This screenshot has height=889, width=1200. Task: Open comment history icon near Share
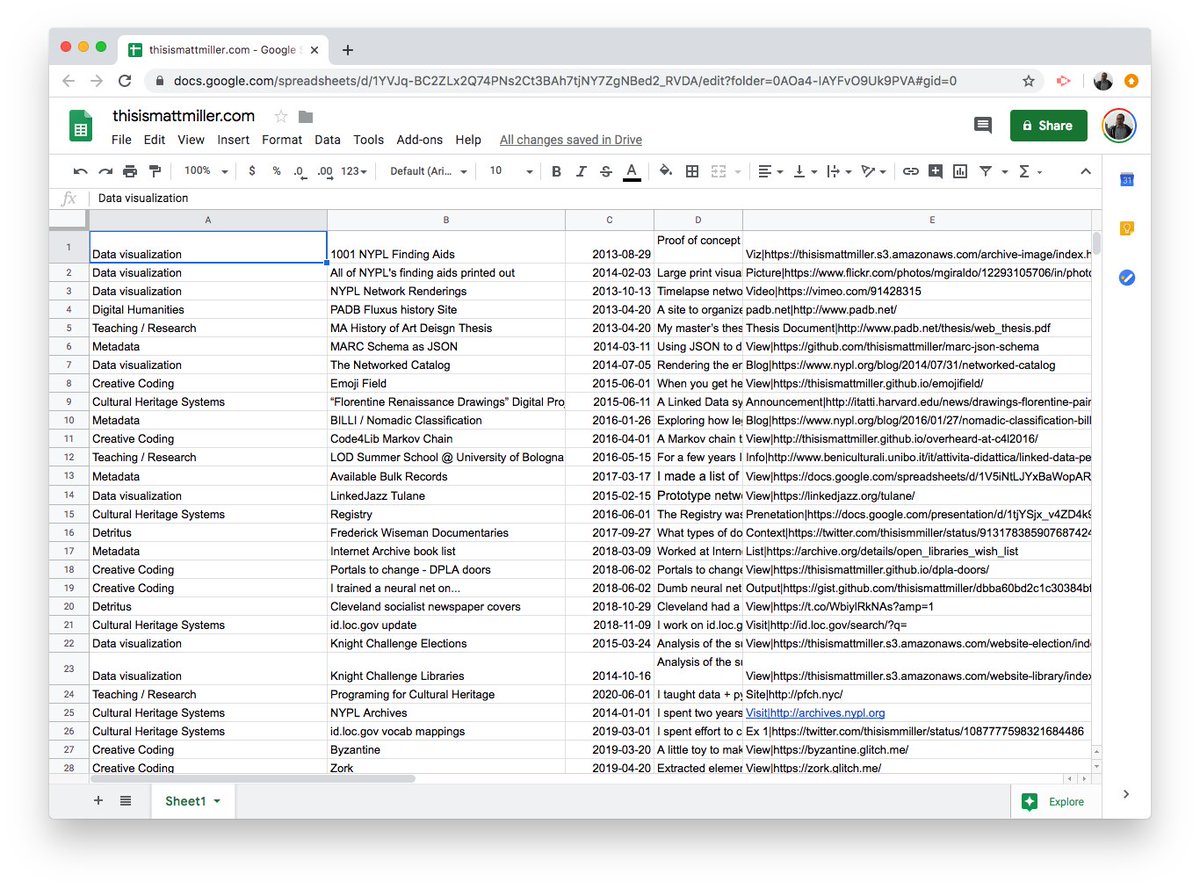coord(983,125)
